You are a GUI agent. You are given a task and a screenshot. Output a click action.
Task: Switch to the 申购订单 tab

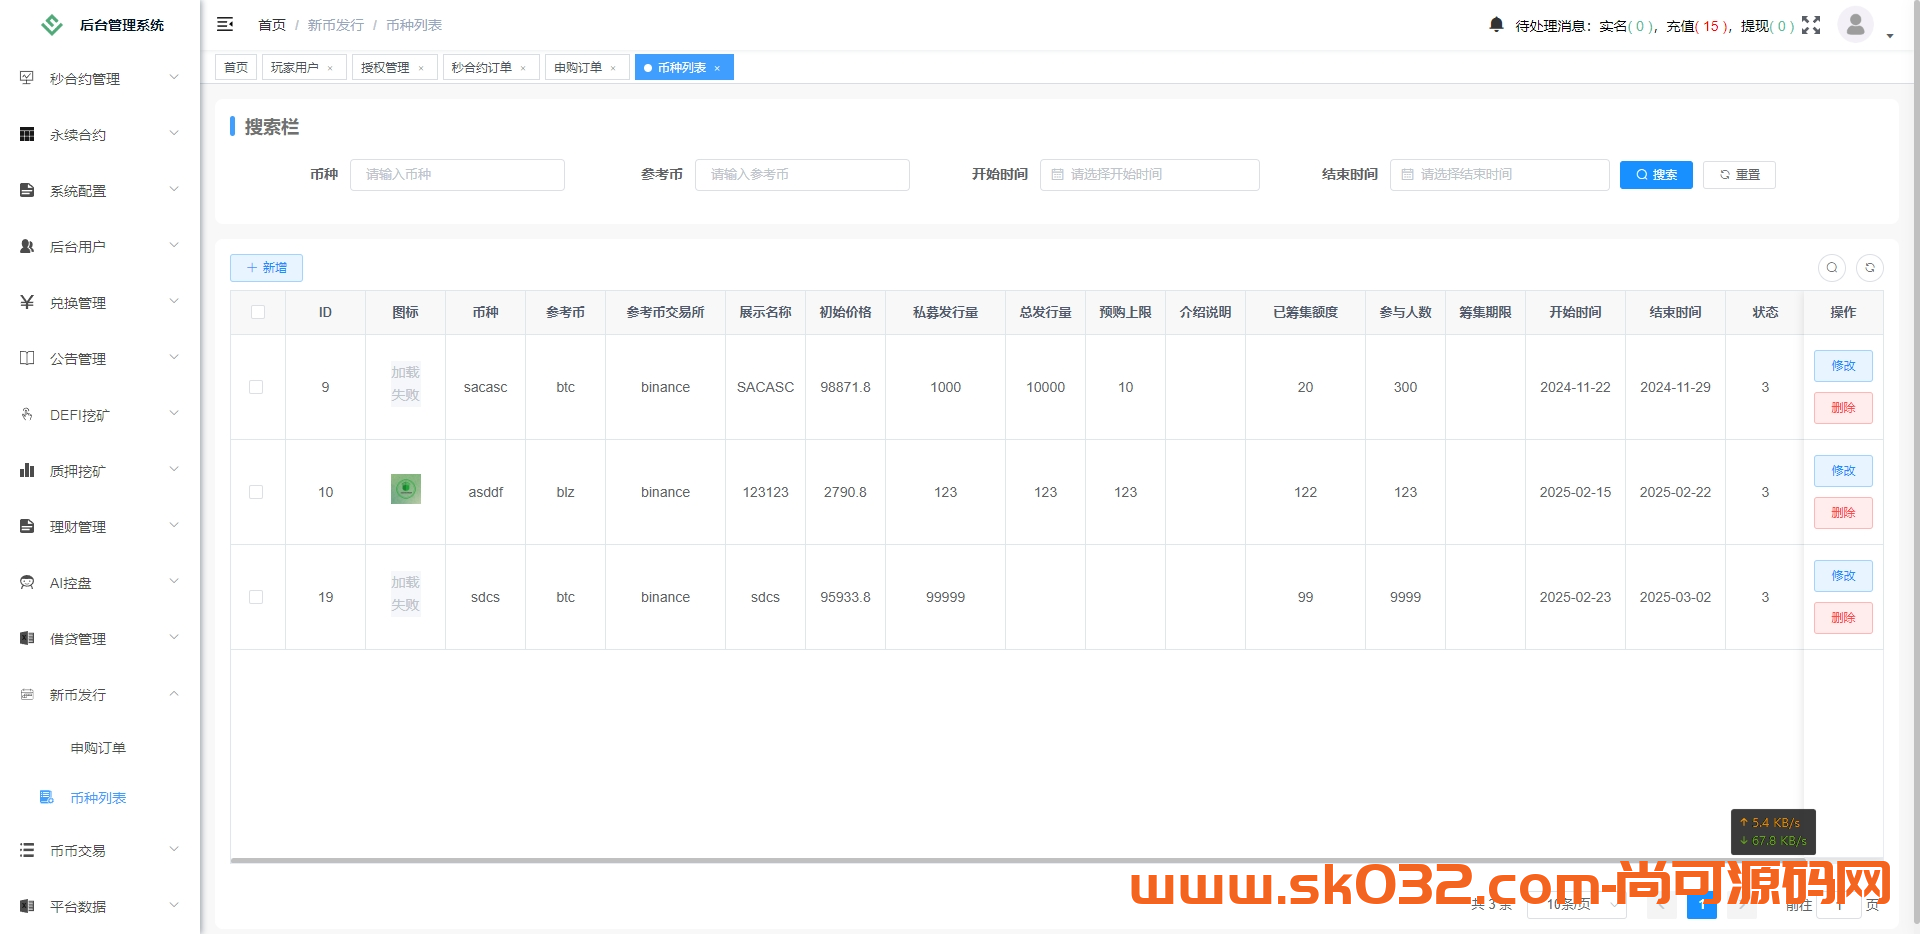[x=580, y=67]
